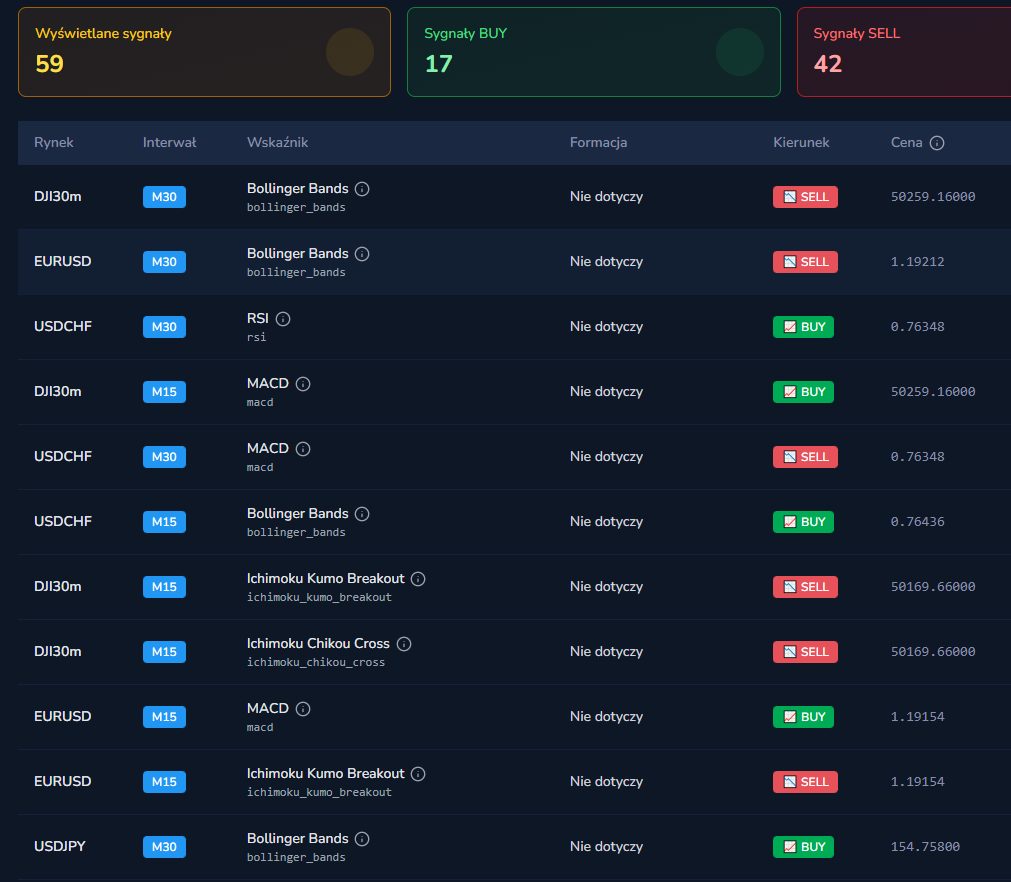Select the Sygnały SELL summary card
Viewport: 1011px width, 882px height.
903,52
